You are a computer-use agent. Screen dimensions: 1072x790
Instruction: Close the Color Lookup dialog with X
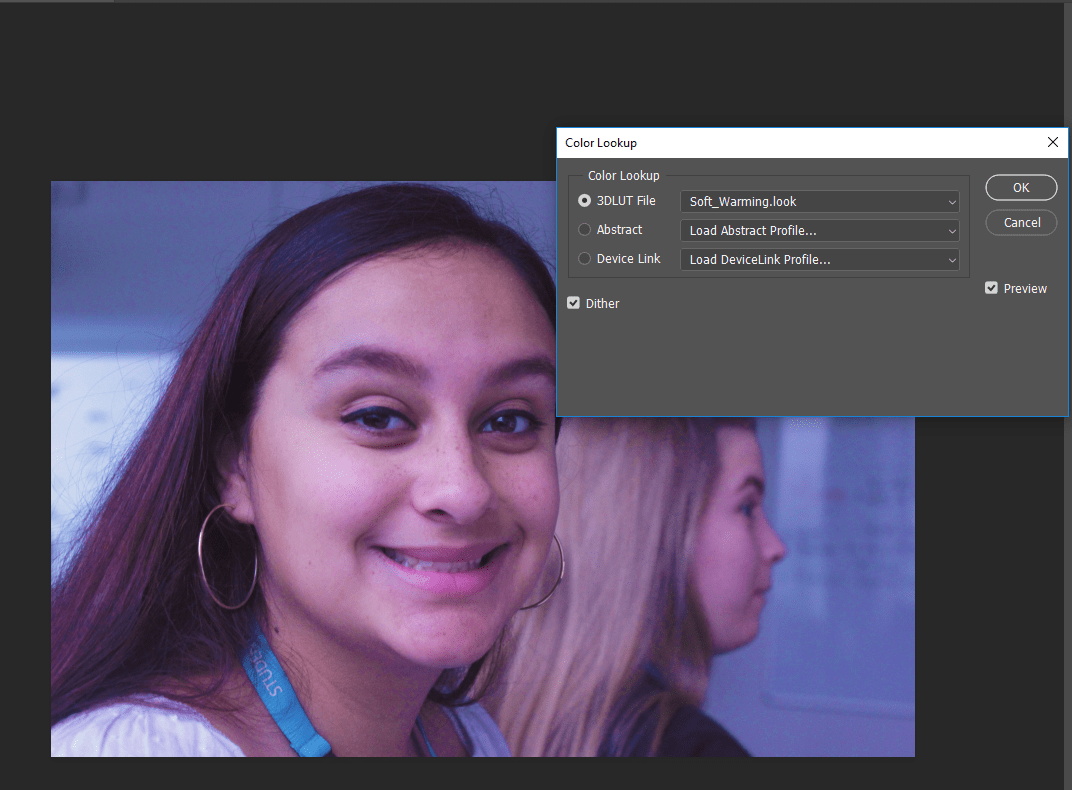[x=1052, y=143]
